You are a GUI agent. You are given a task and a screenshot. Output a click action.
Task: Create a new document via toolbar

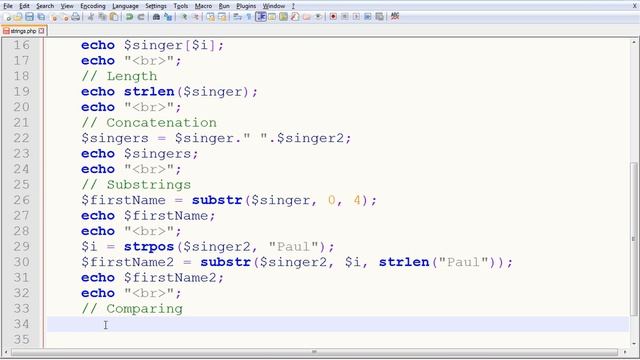coord(8,17)
